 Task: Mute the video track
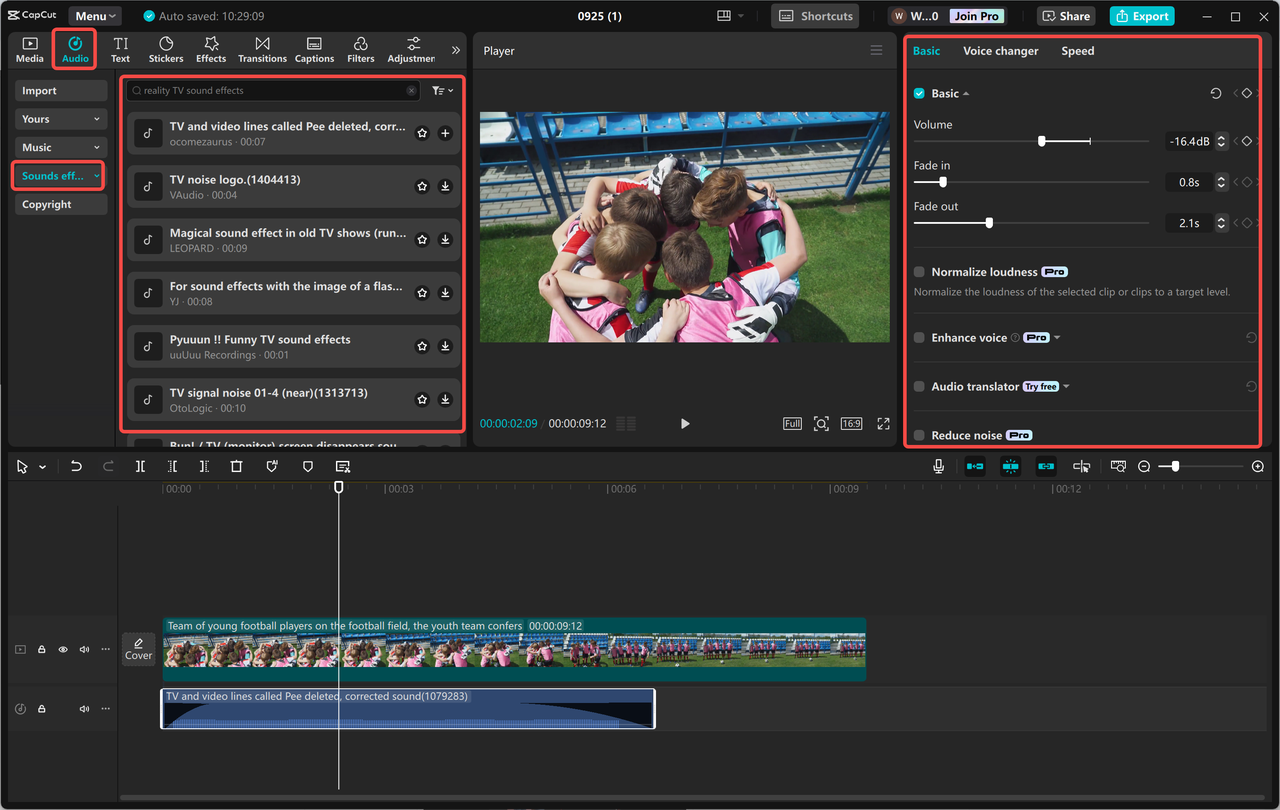(x=84, y=649)
